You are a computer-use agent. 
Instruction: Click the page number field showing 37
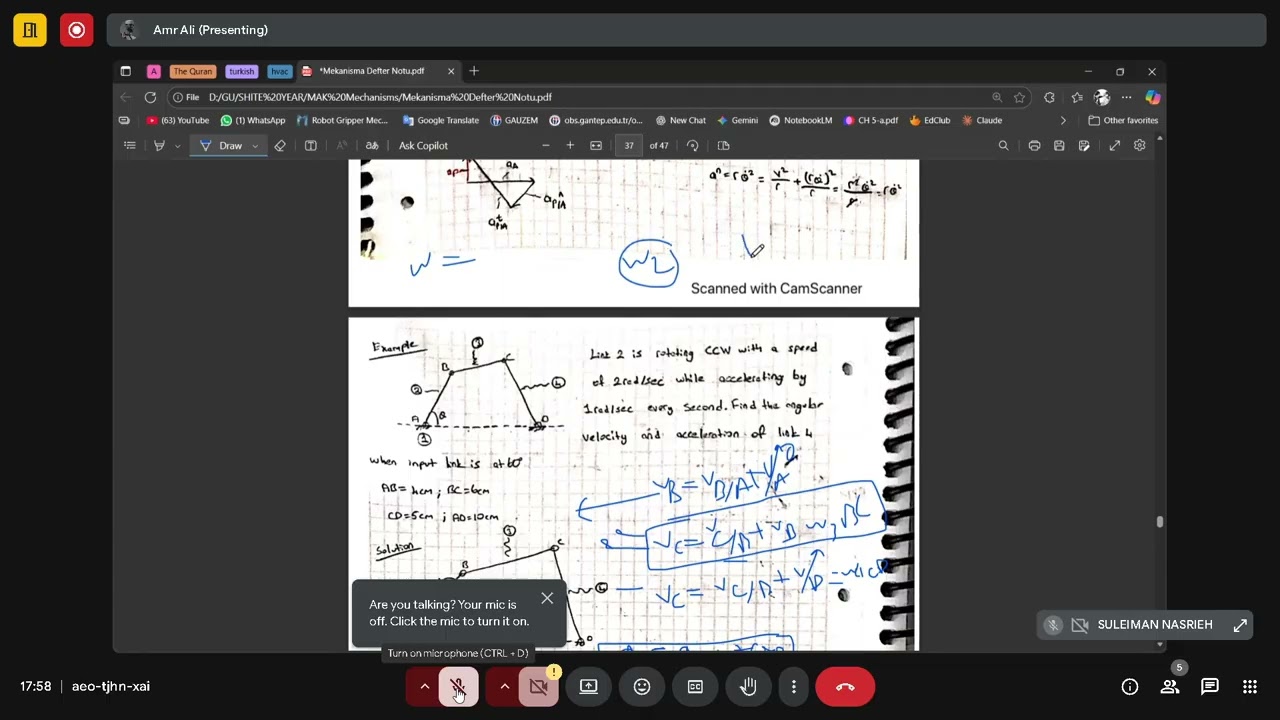(629, 146)
